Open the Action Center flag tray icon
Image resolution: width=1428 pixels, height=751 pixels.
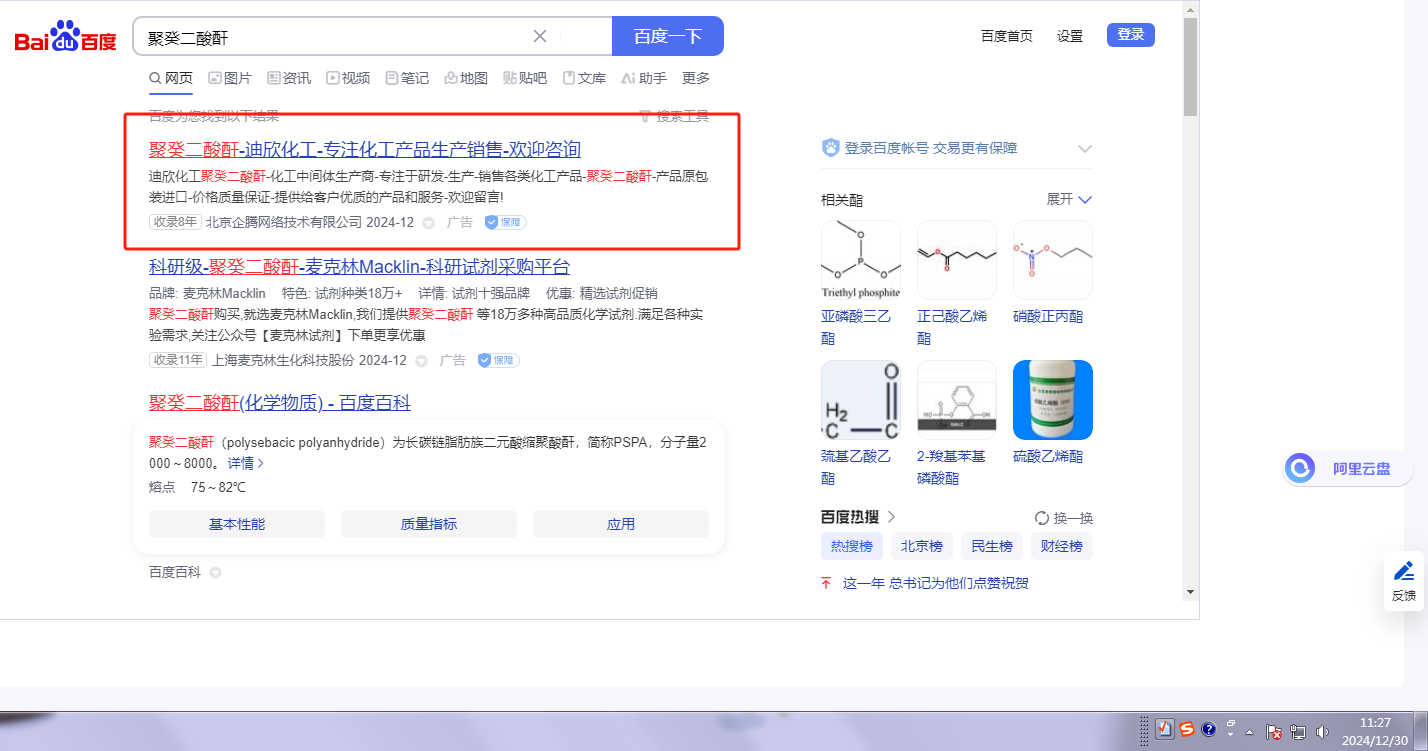(1274, 731)
